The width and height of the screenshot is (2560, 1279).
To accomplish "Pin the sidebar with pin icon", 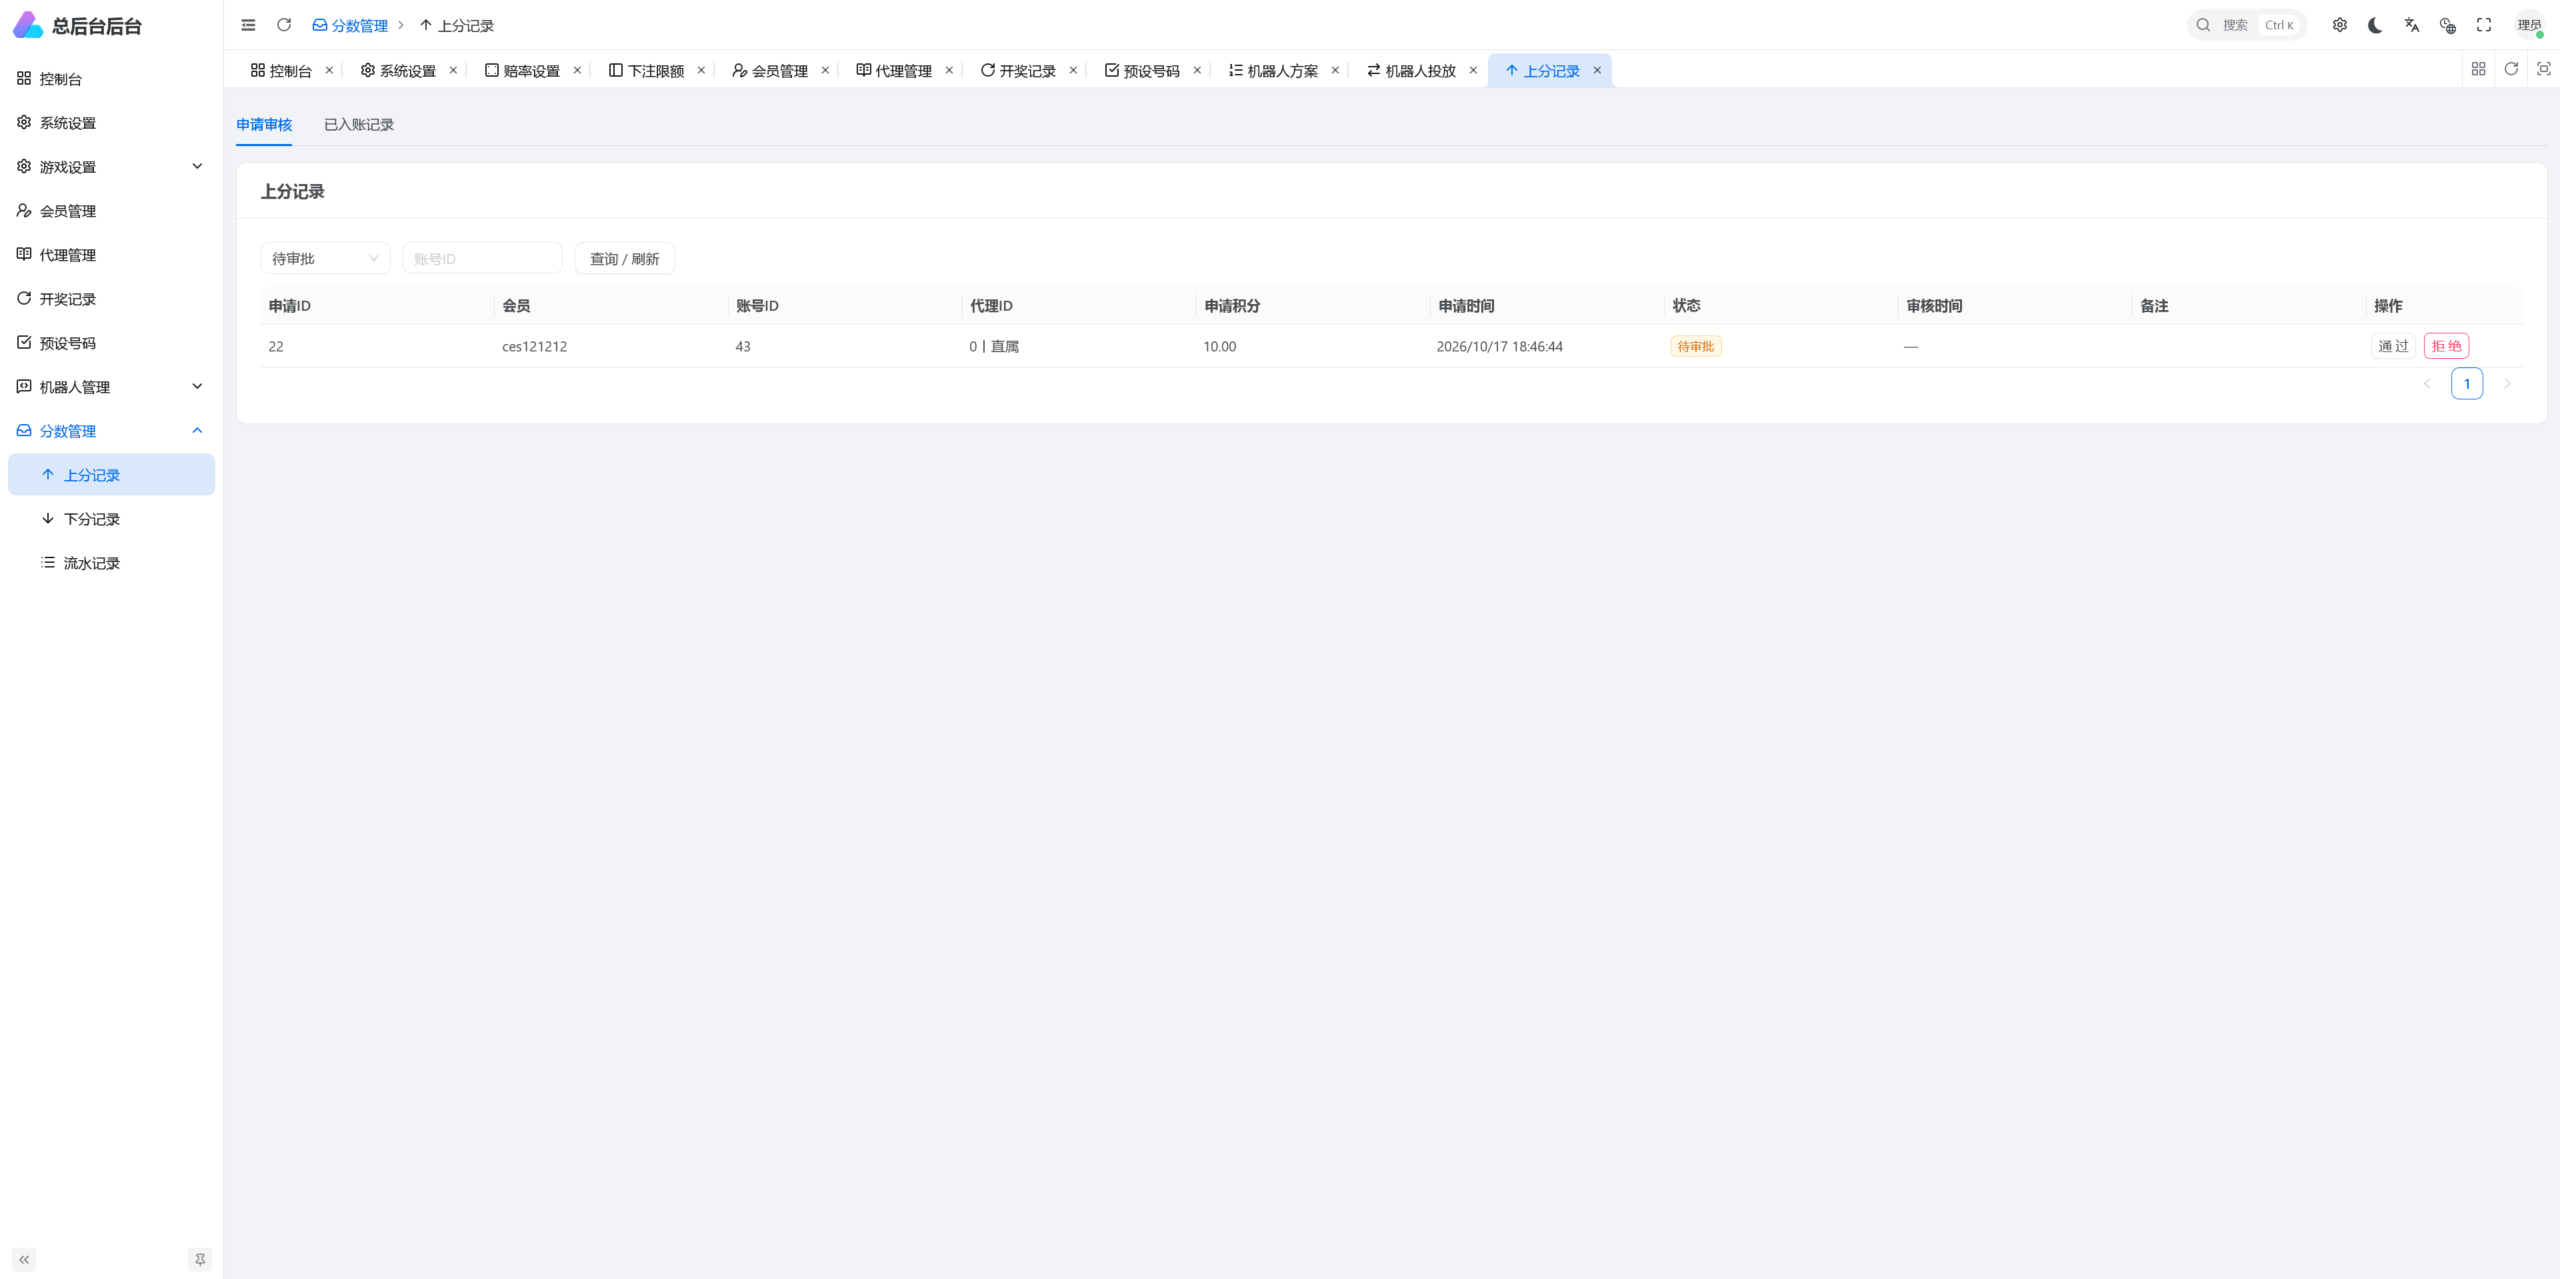I will coord(200,1259).
